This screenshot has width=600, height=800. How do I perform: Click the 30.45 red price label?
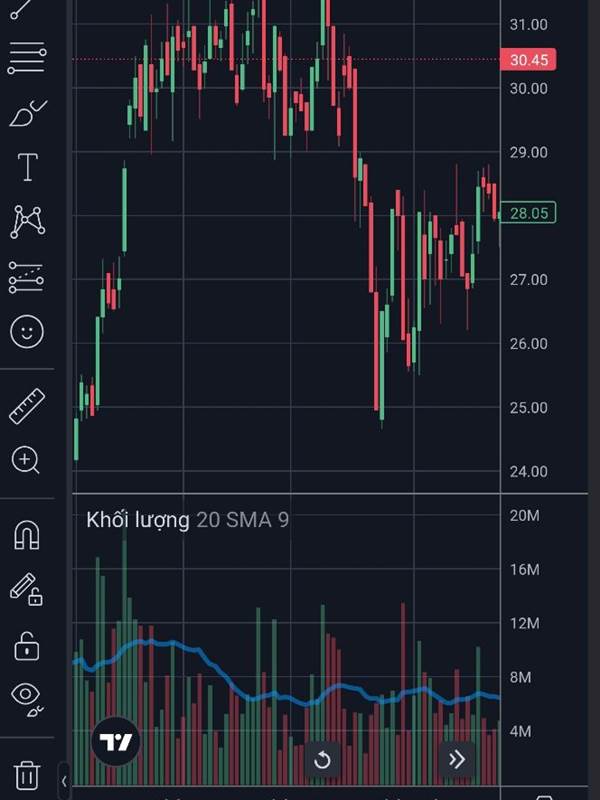528,60
